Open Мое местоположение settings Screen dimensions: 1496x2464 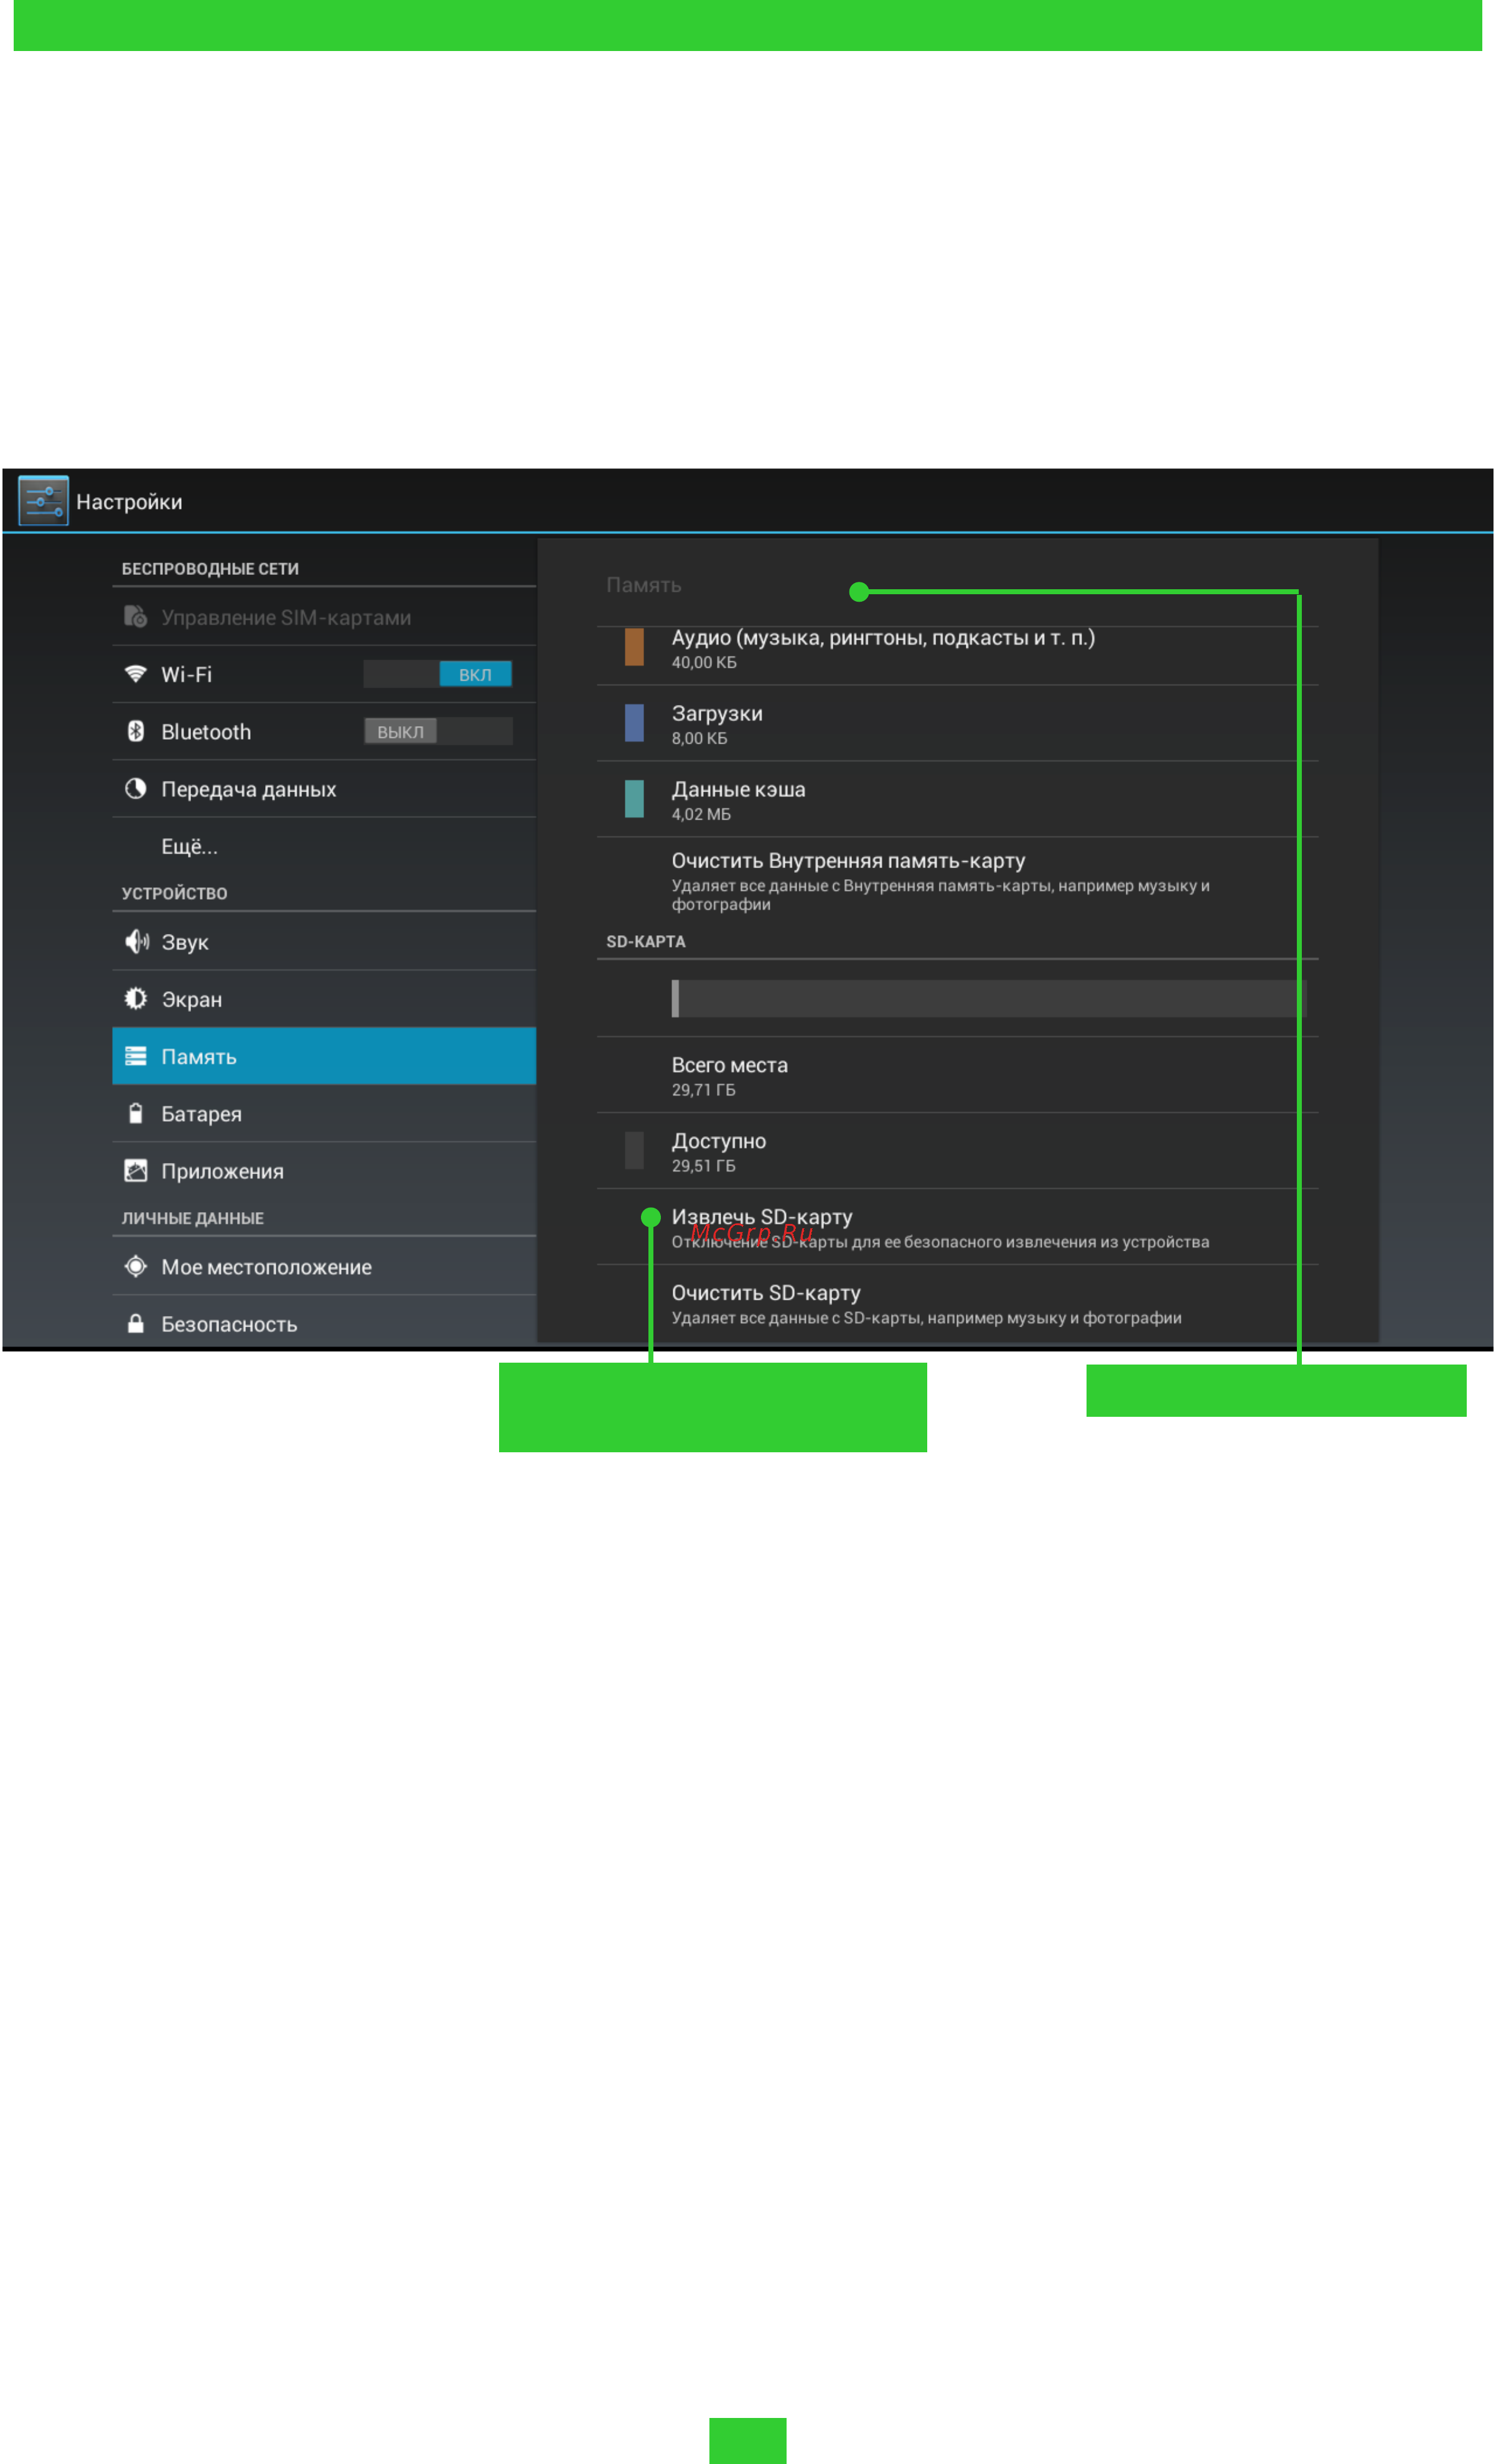click(x=324, y=1267)
